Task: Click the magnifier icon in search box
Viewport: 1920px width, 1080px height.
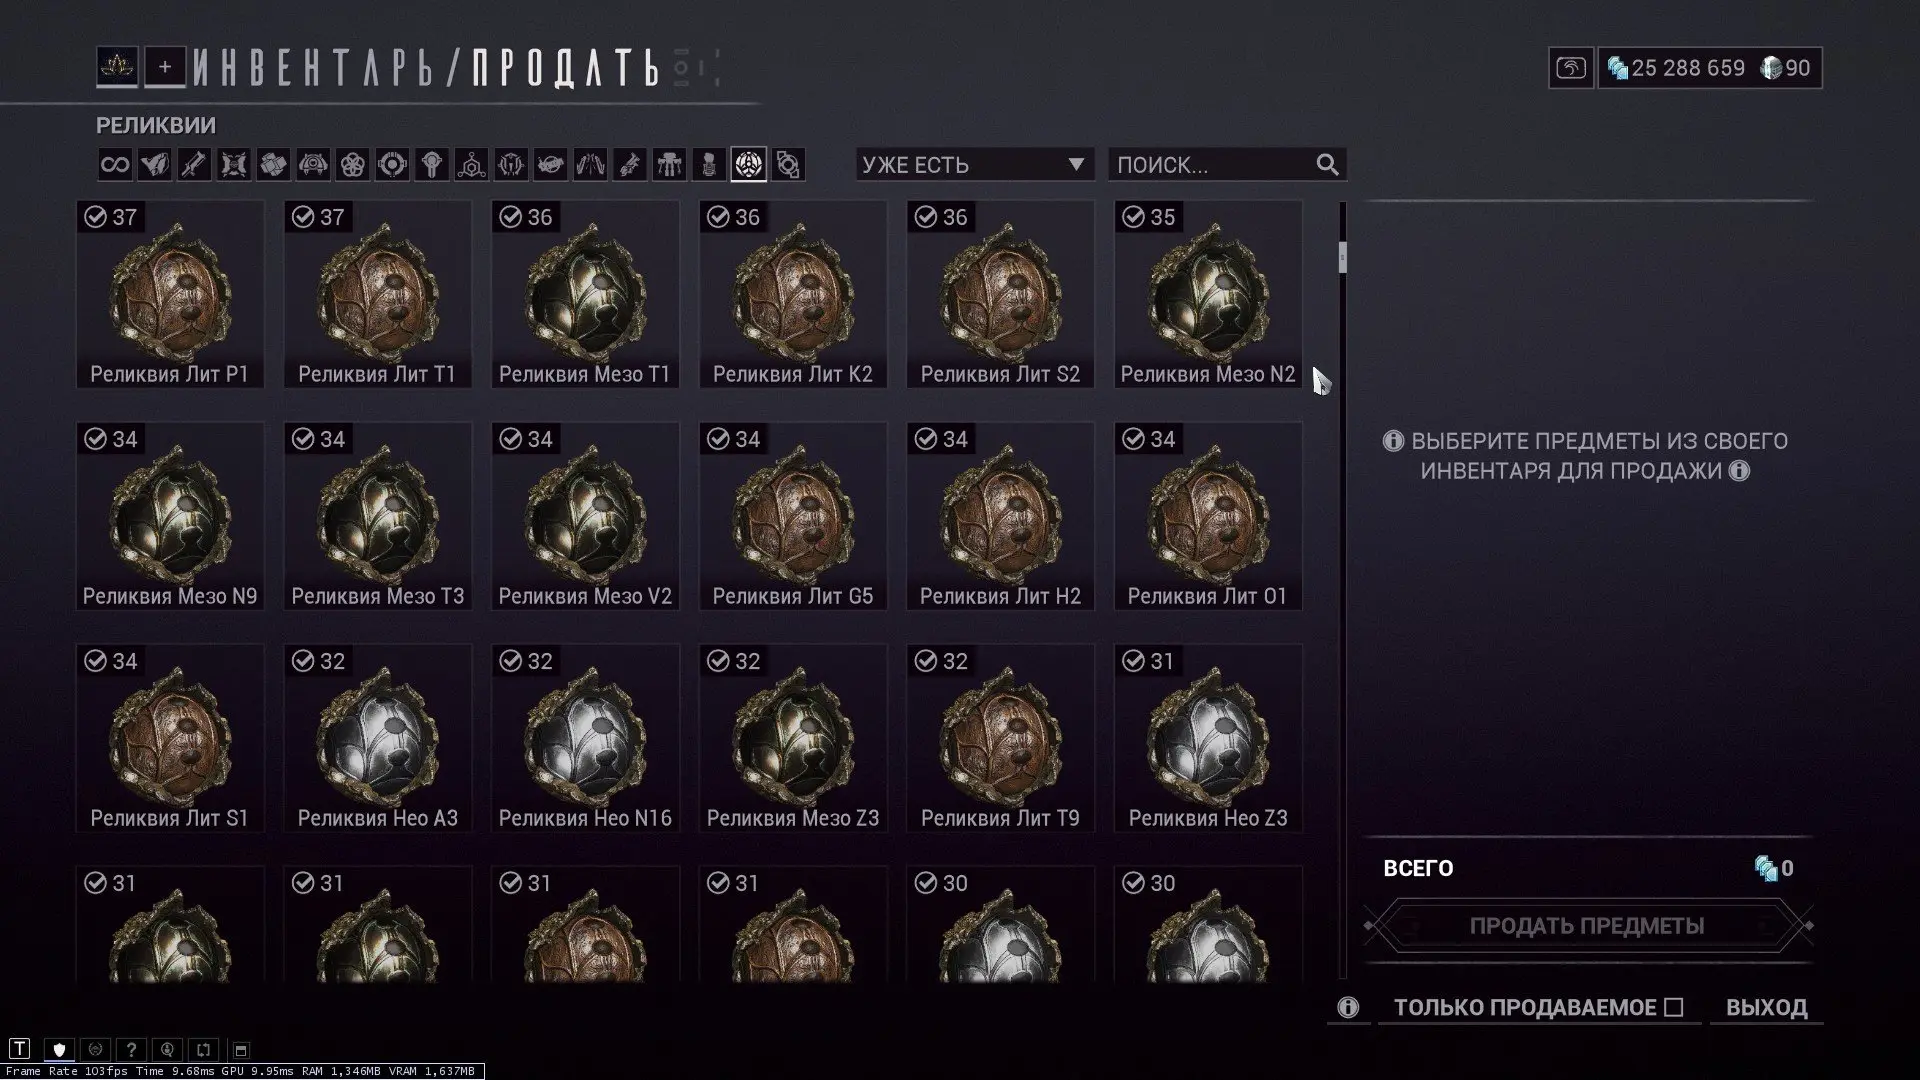Action: click(1327, 165)
